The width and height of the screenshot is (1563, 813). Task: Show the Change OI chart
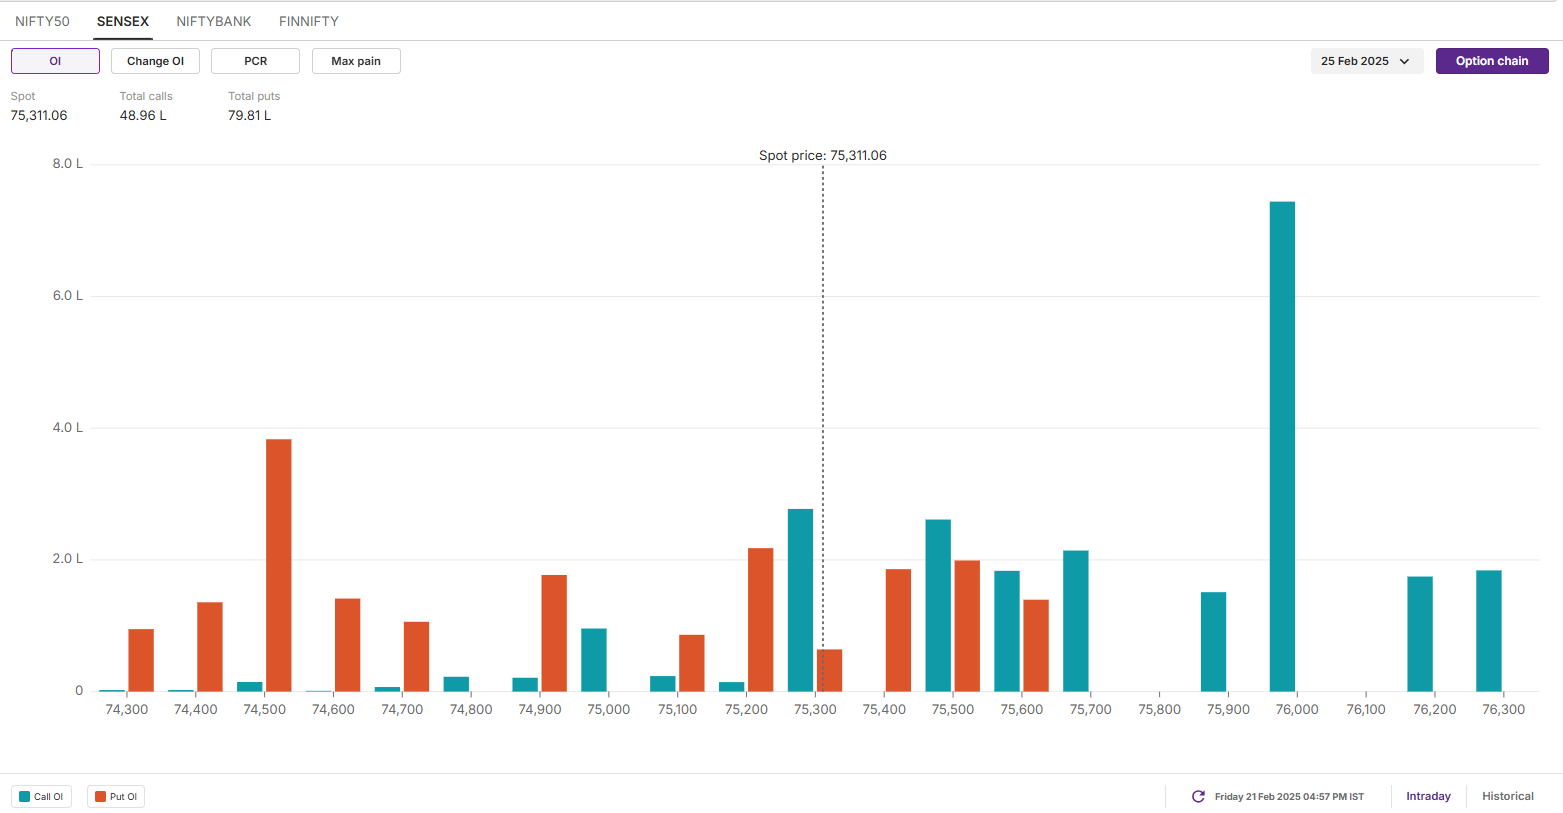[155, 61]
